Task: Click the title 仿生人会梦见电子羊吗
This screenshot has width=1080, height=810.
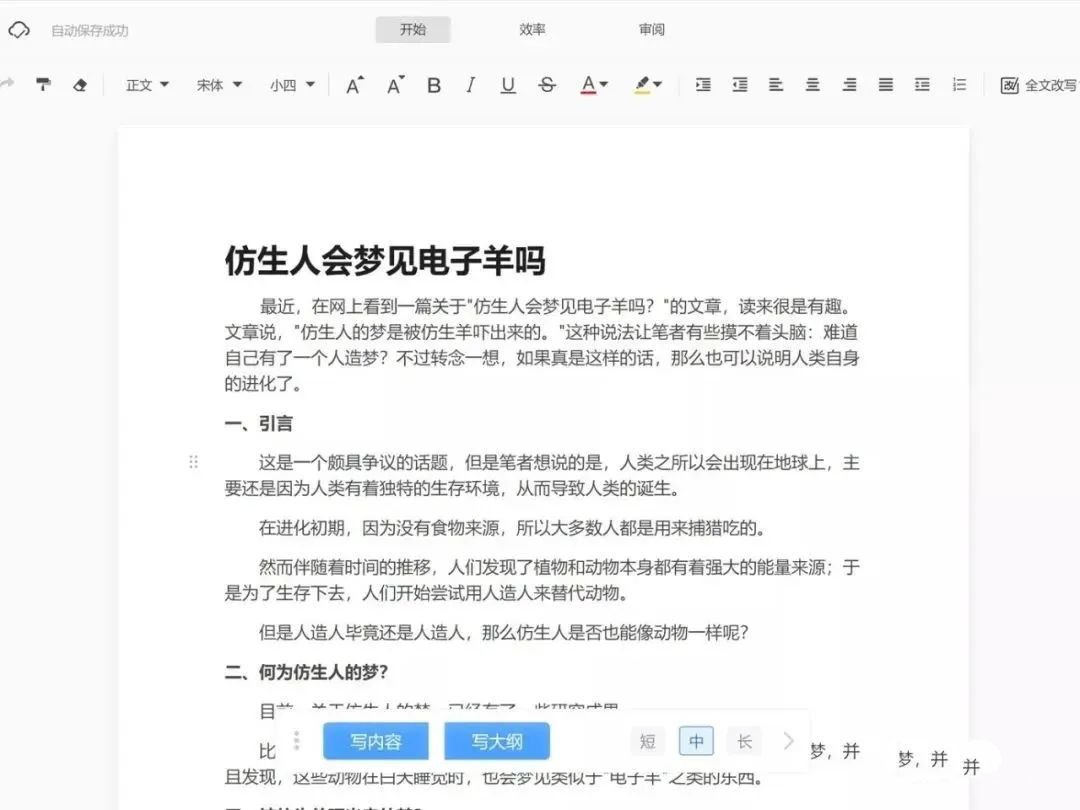Action: tap(385, 260)
